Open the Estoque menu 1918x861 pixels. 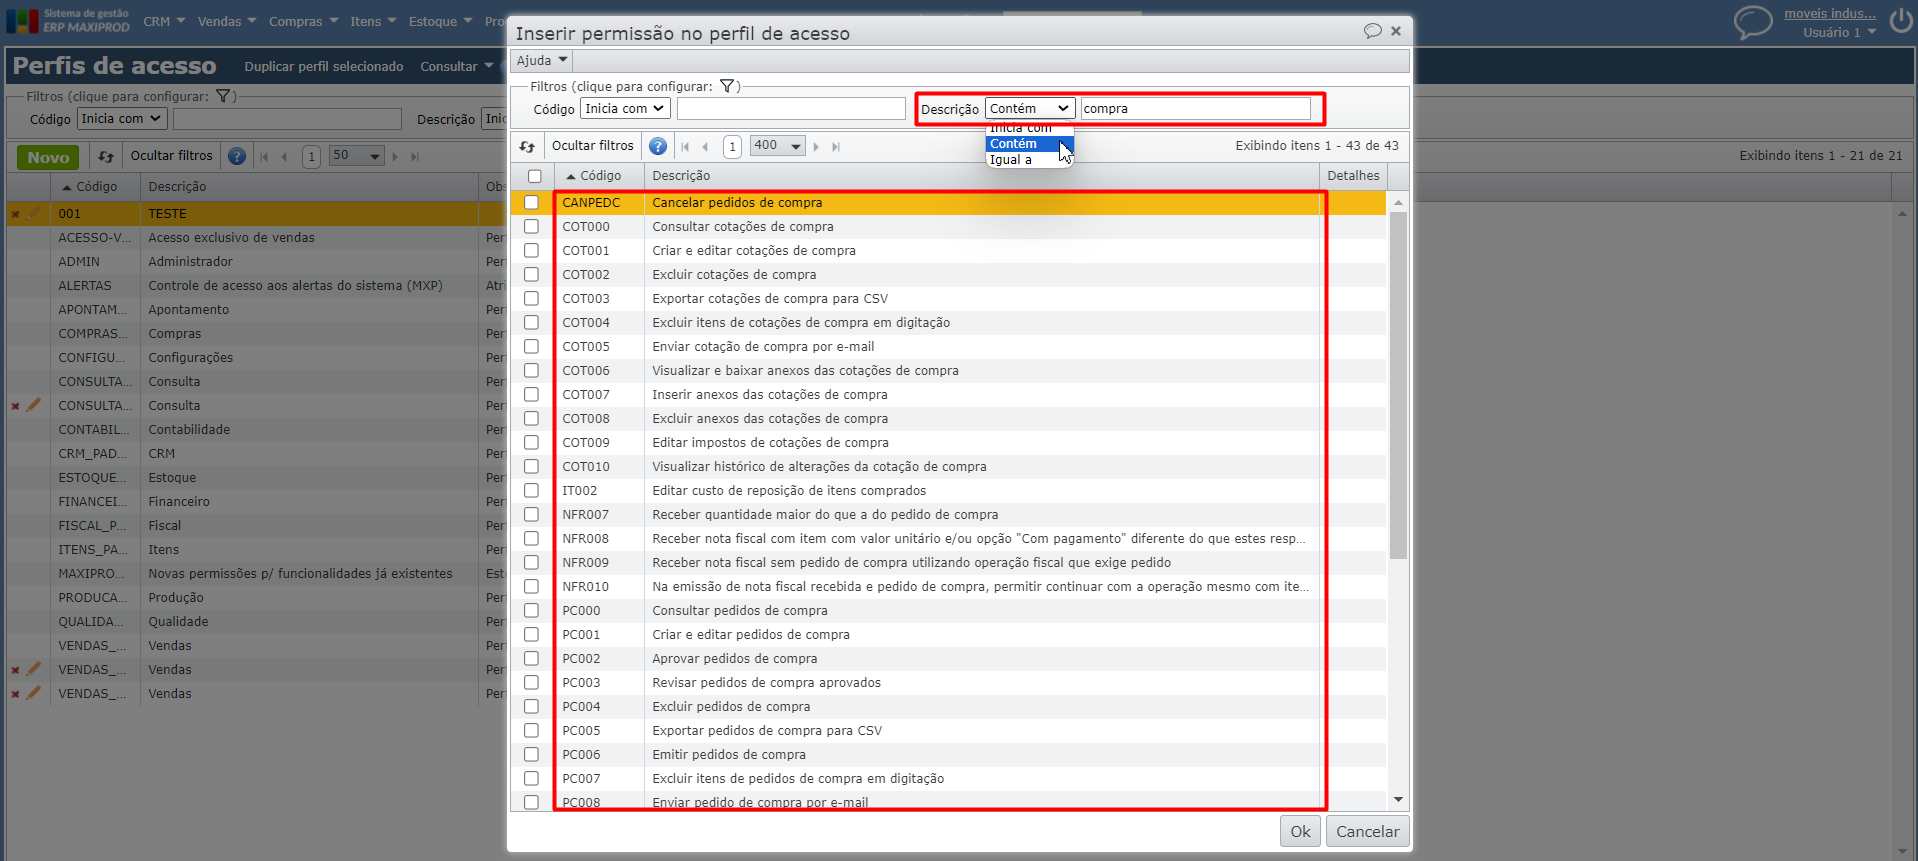coord(441,21)
